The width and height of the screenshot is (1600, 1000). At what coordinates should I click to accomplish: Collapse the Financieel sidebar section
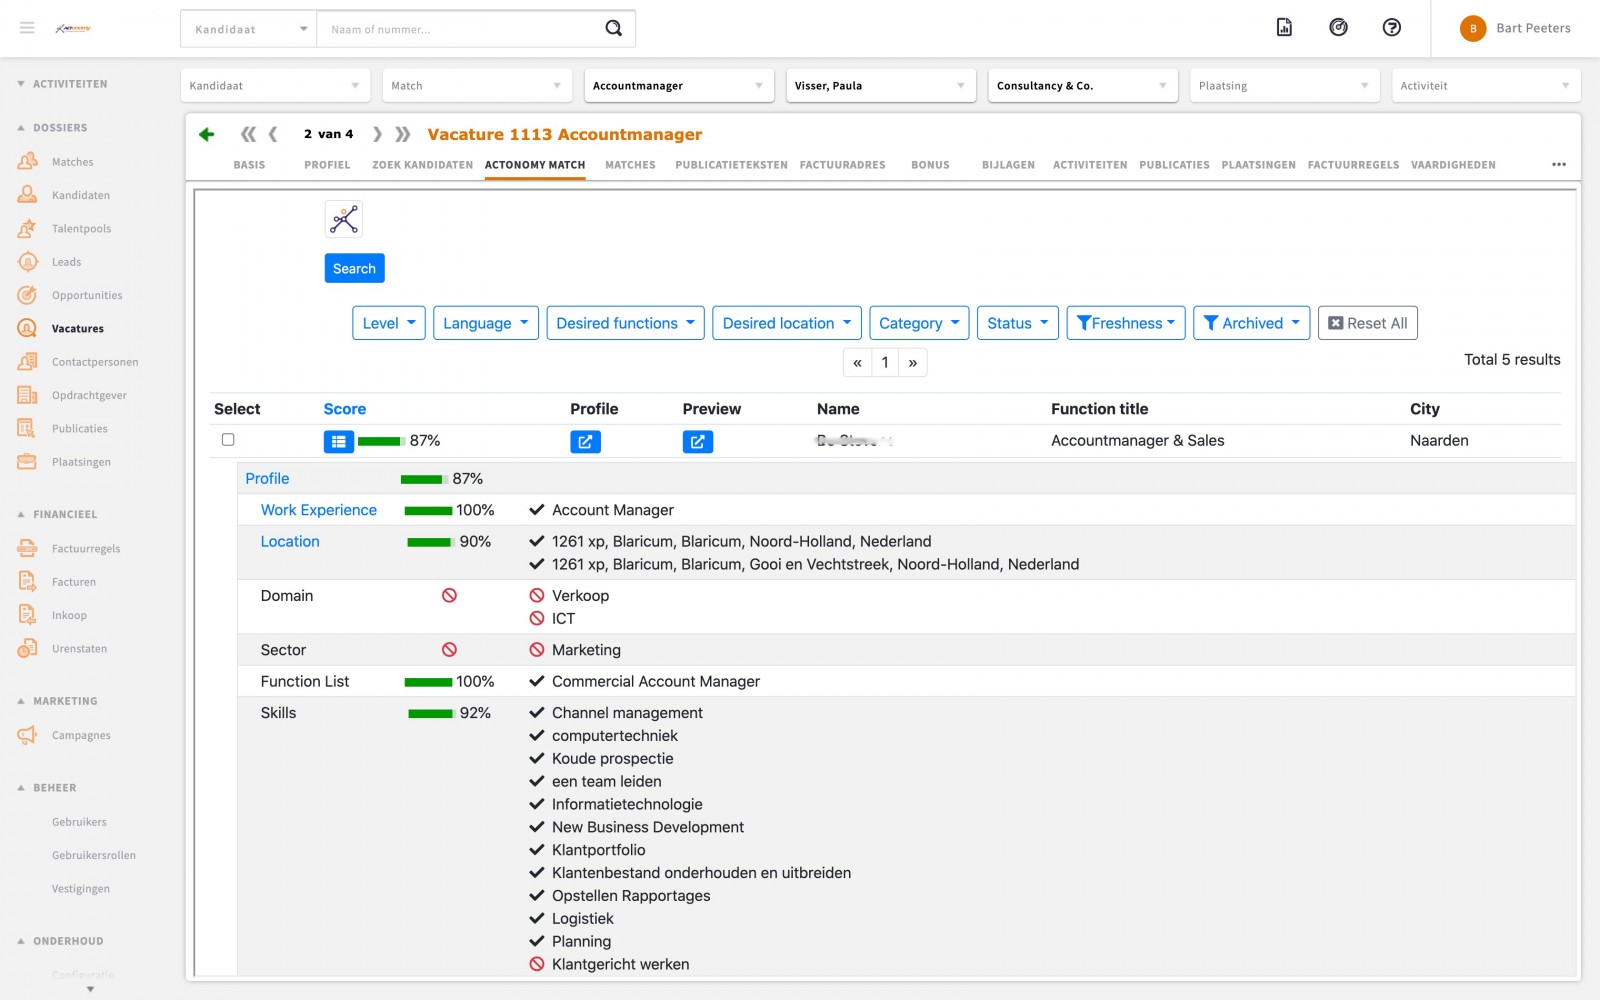coord(21,514)
